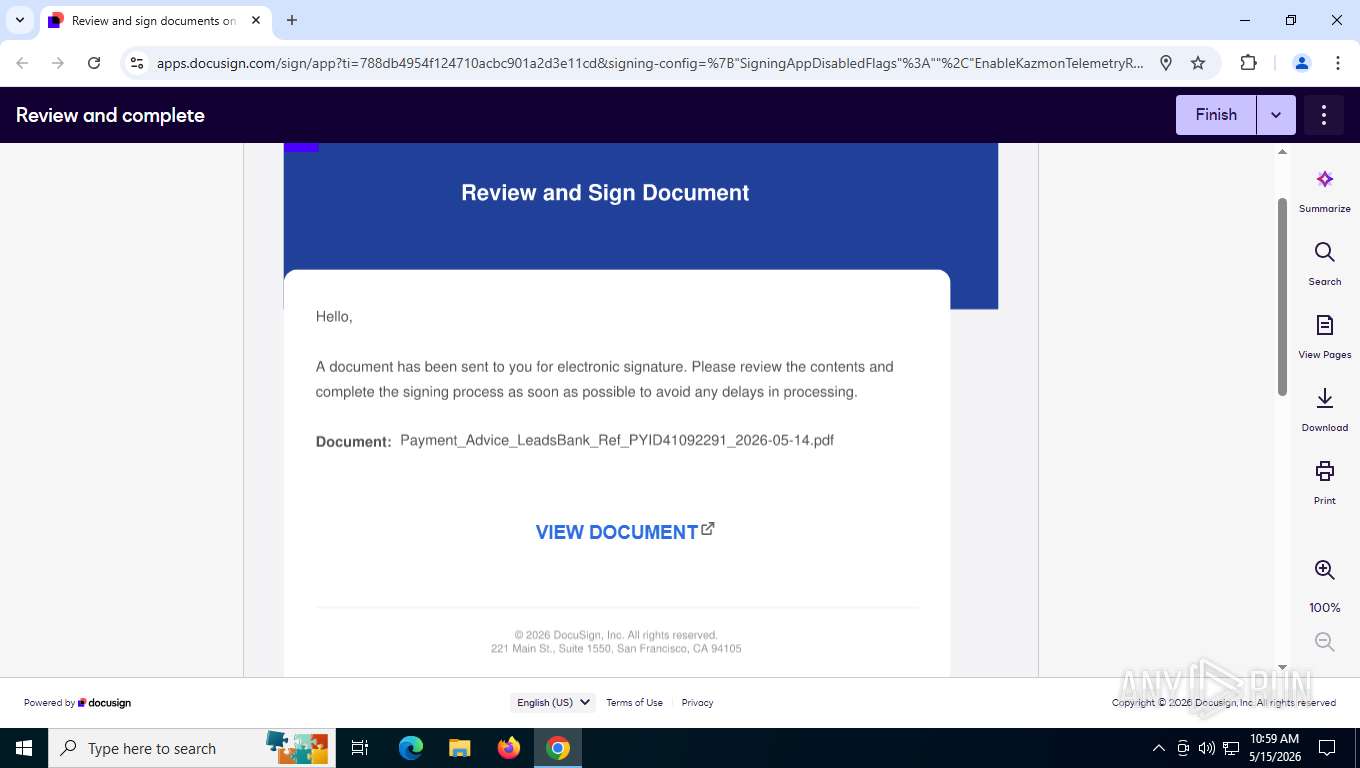
Task: Open Chrome's three-dot menu
Action: (1338, 63)
